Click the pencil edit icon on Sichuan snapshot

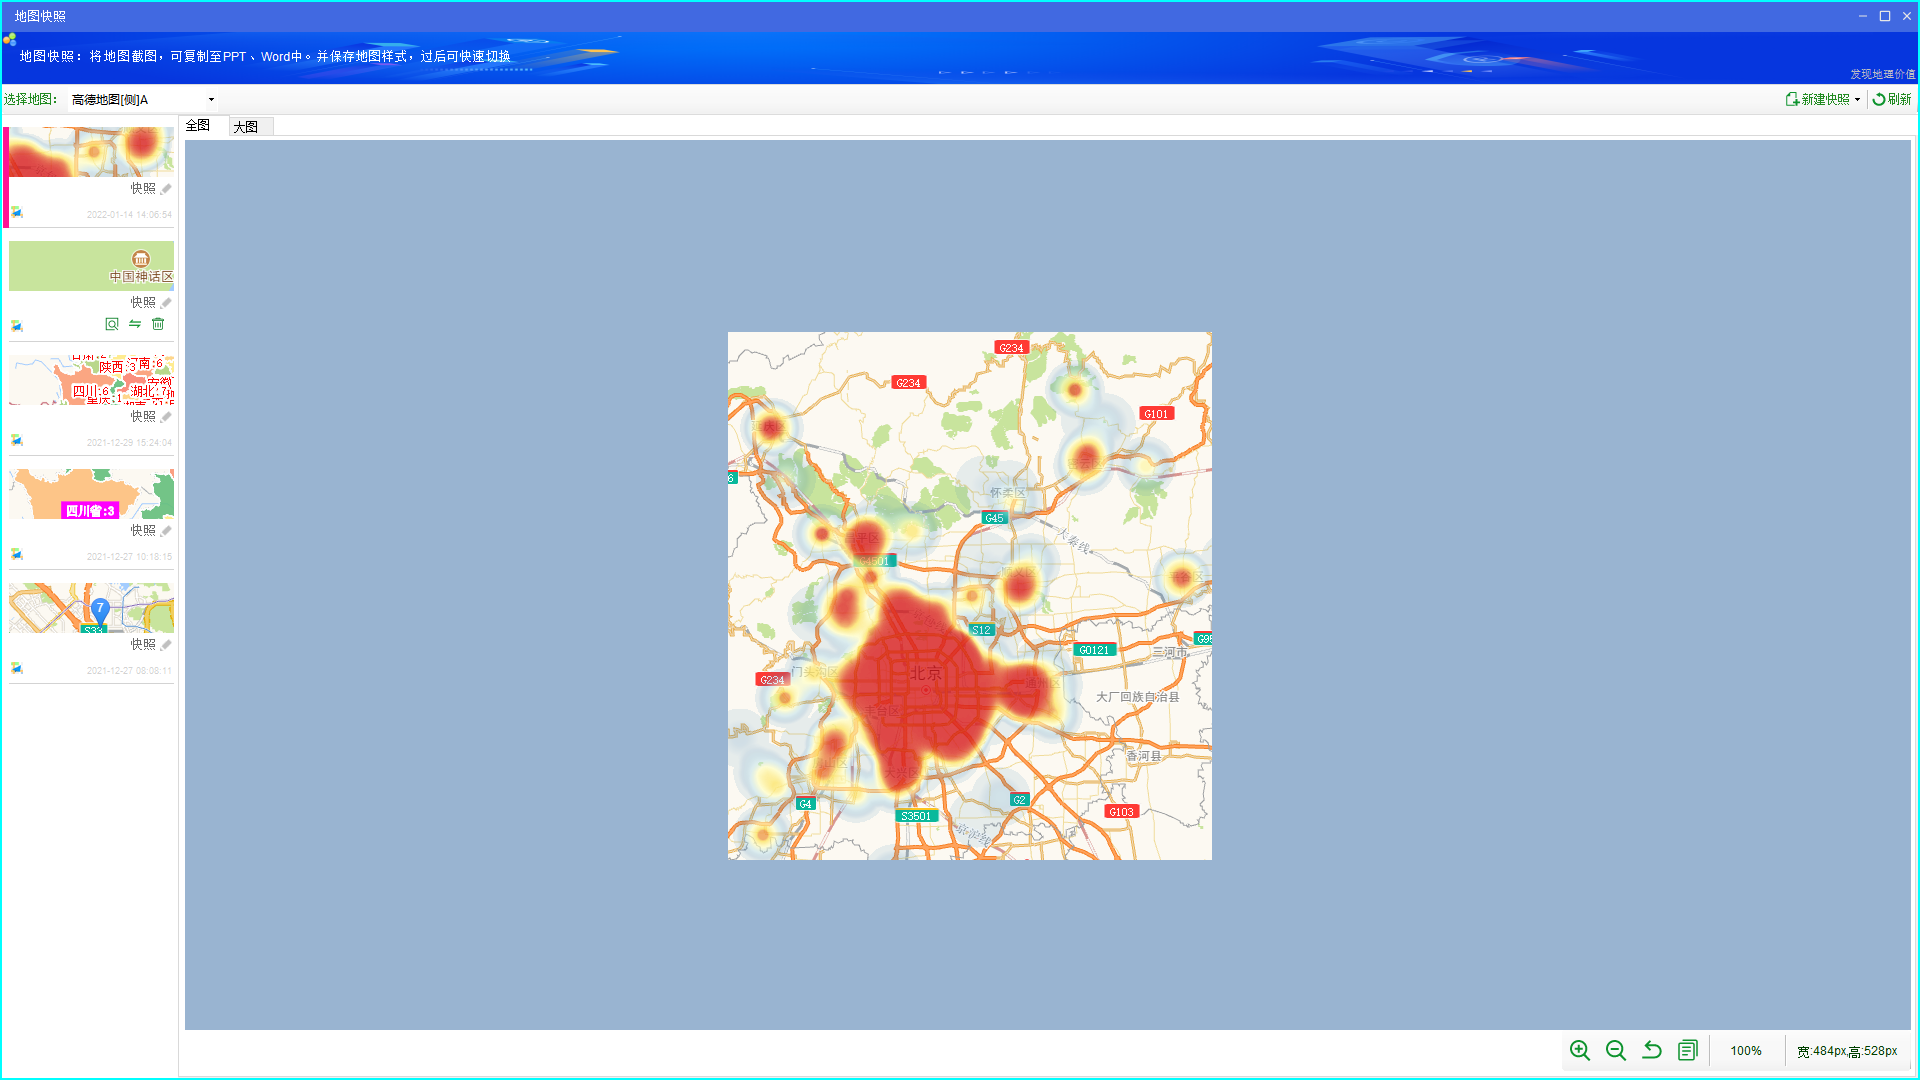tap(166, 531)
